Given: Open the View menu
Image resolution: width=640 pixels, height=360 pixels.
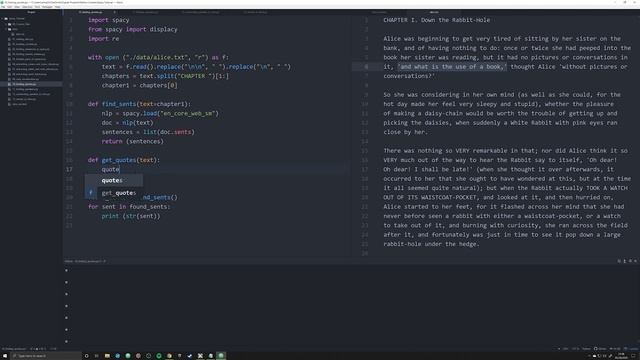Looking at the screenshot, I should (17, 7).
